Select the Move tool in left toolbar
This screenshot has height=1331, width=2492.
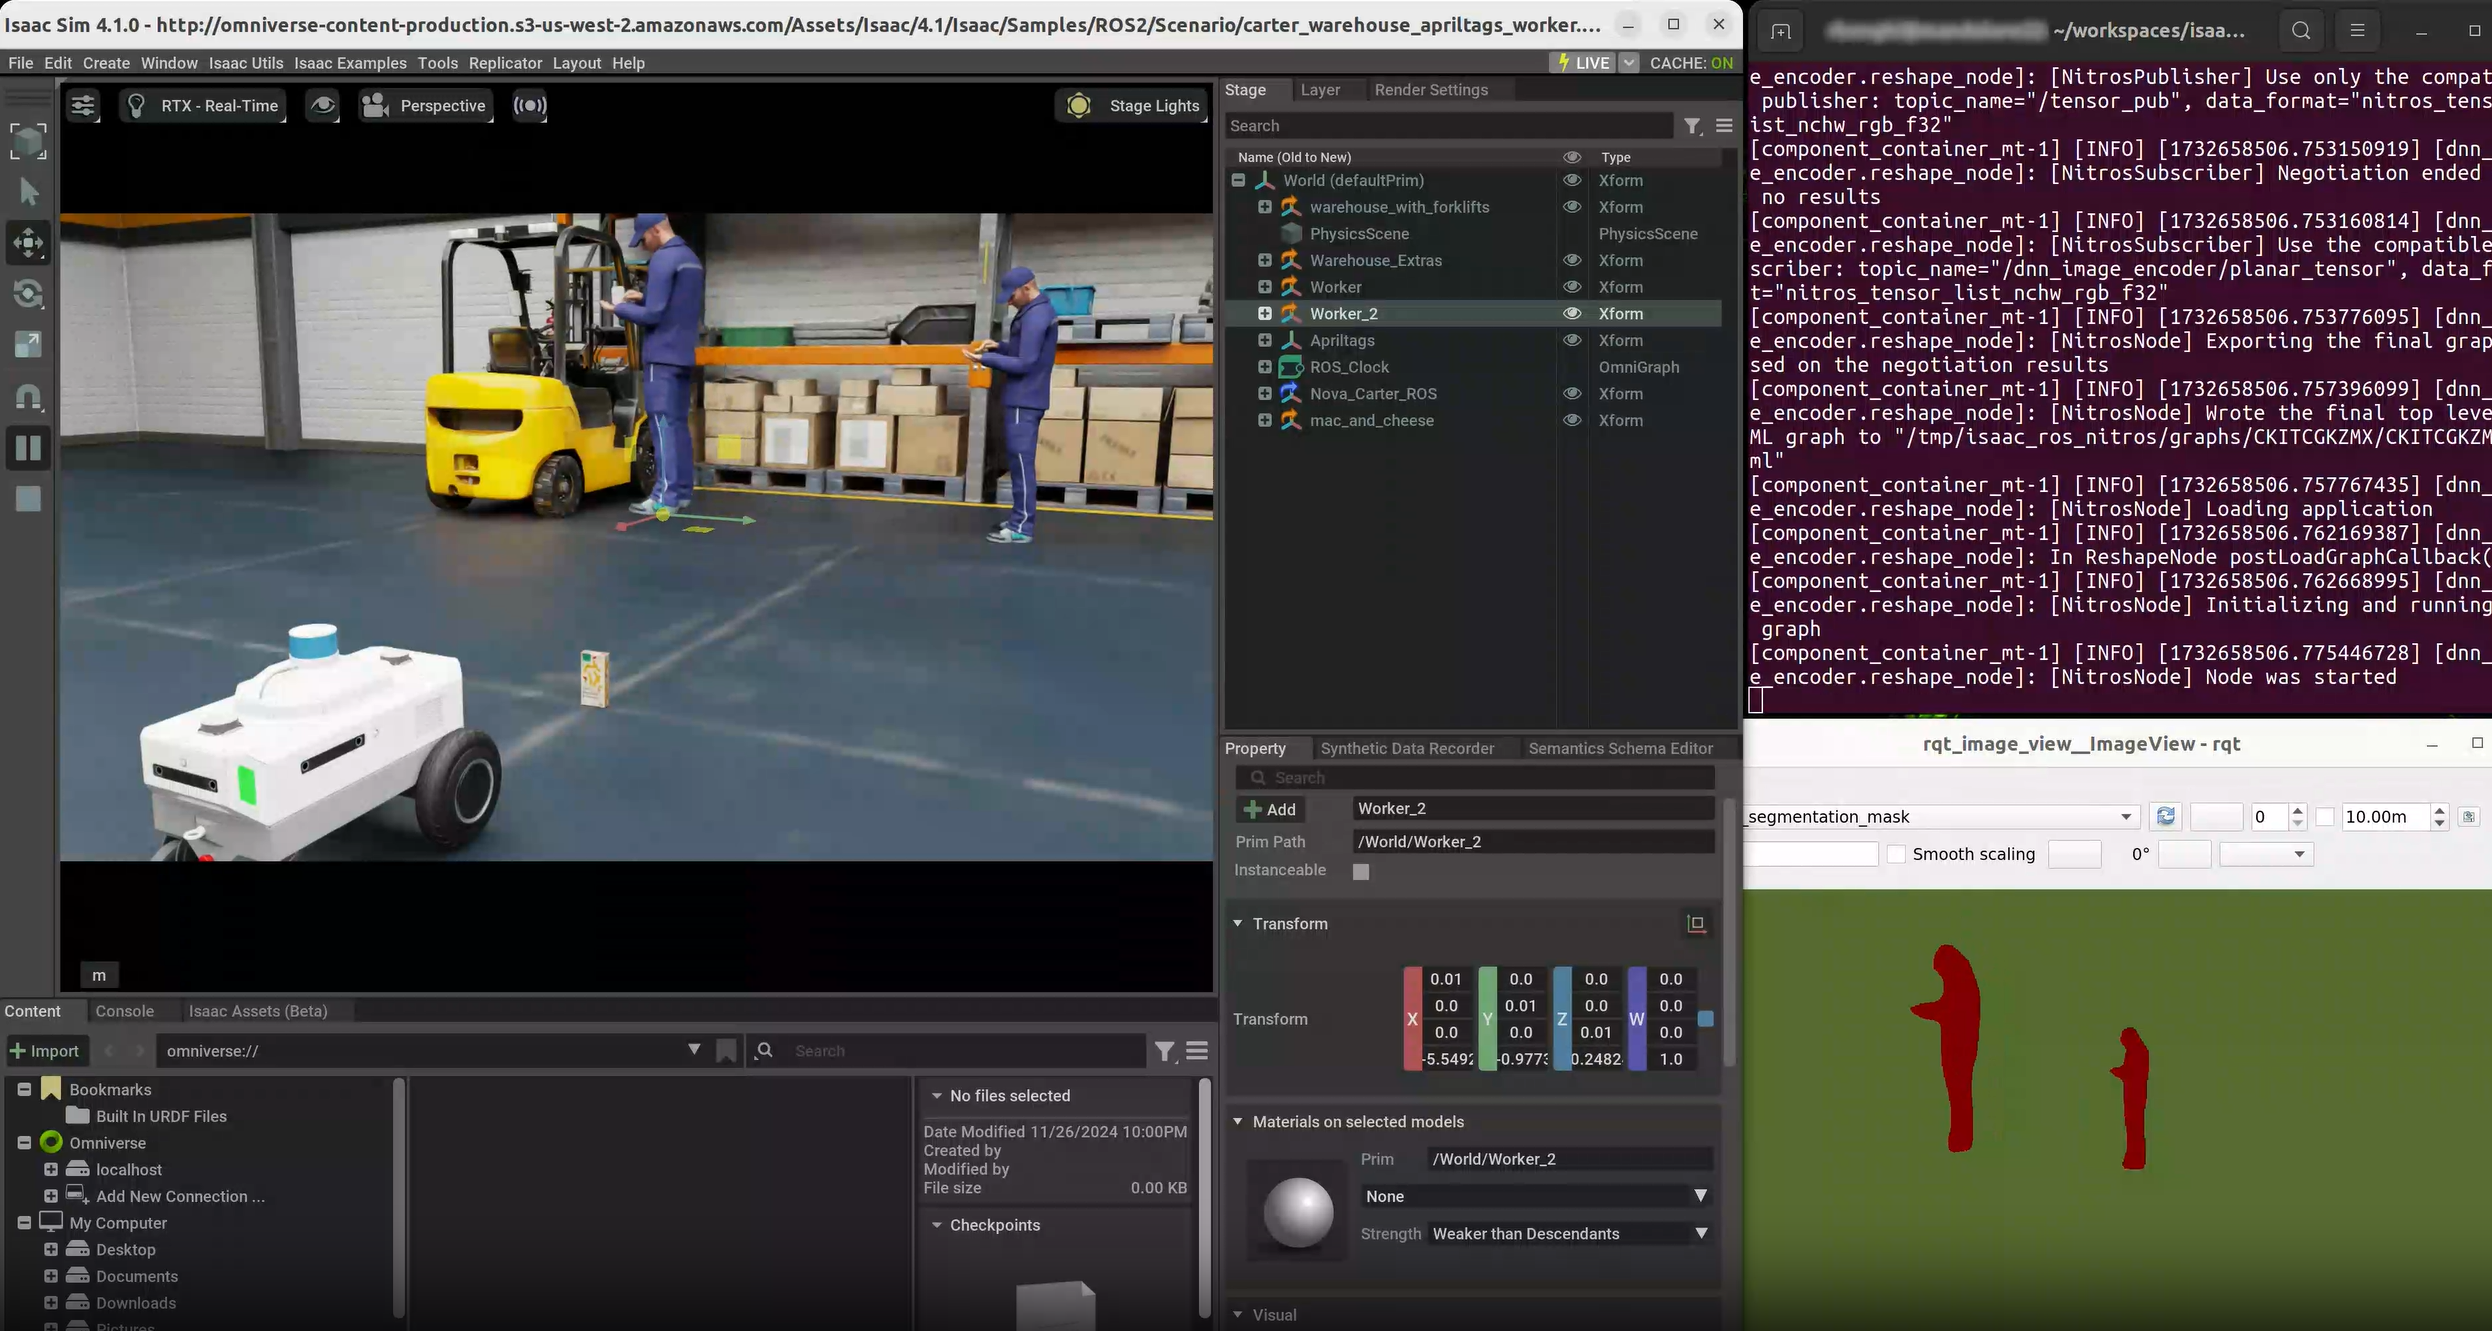coord(28,243)
